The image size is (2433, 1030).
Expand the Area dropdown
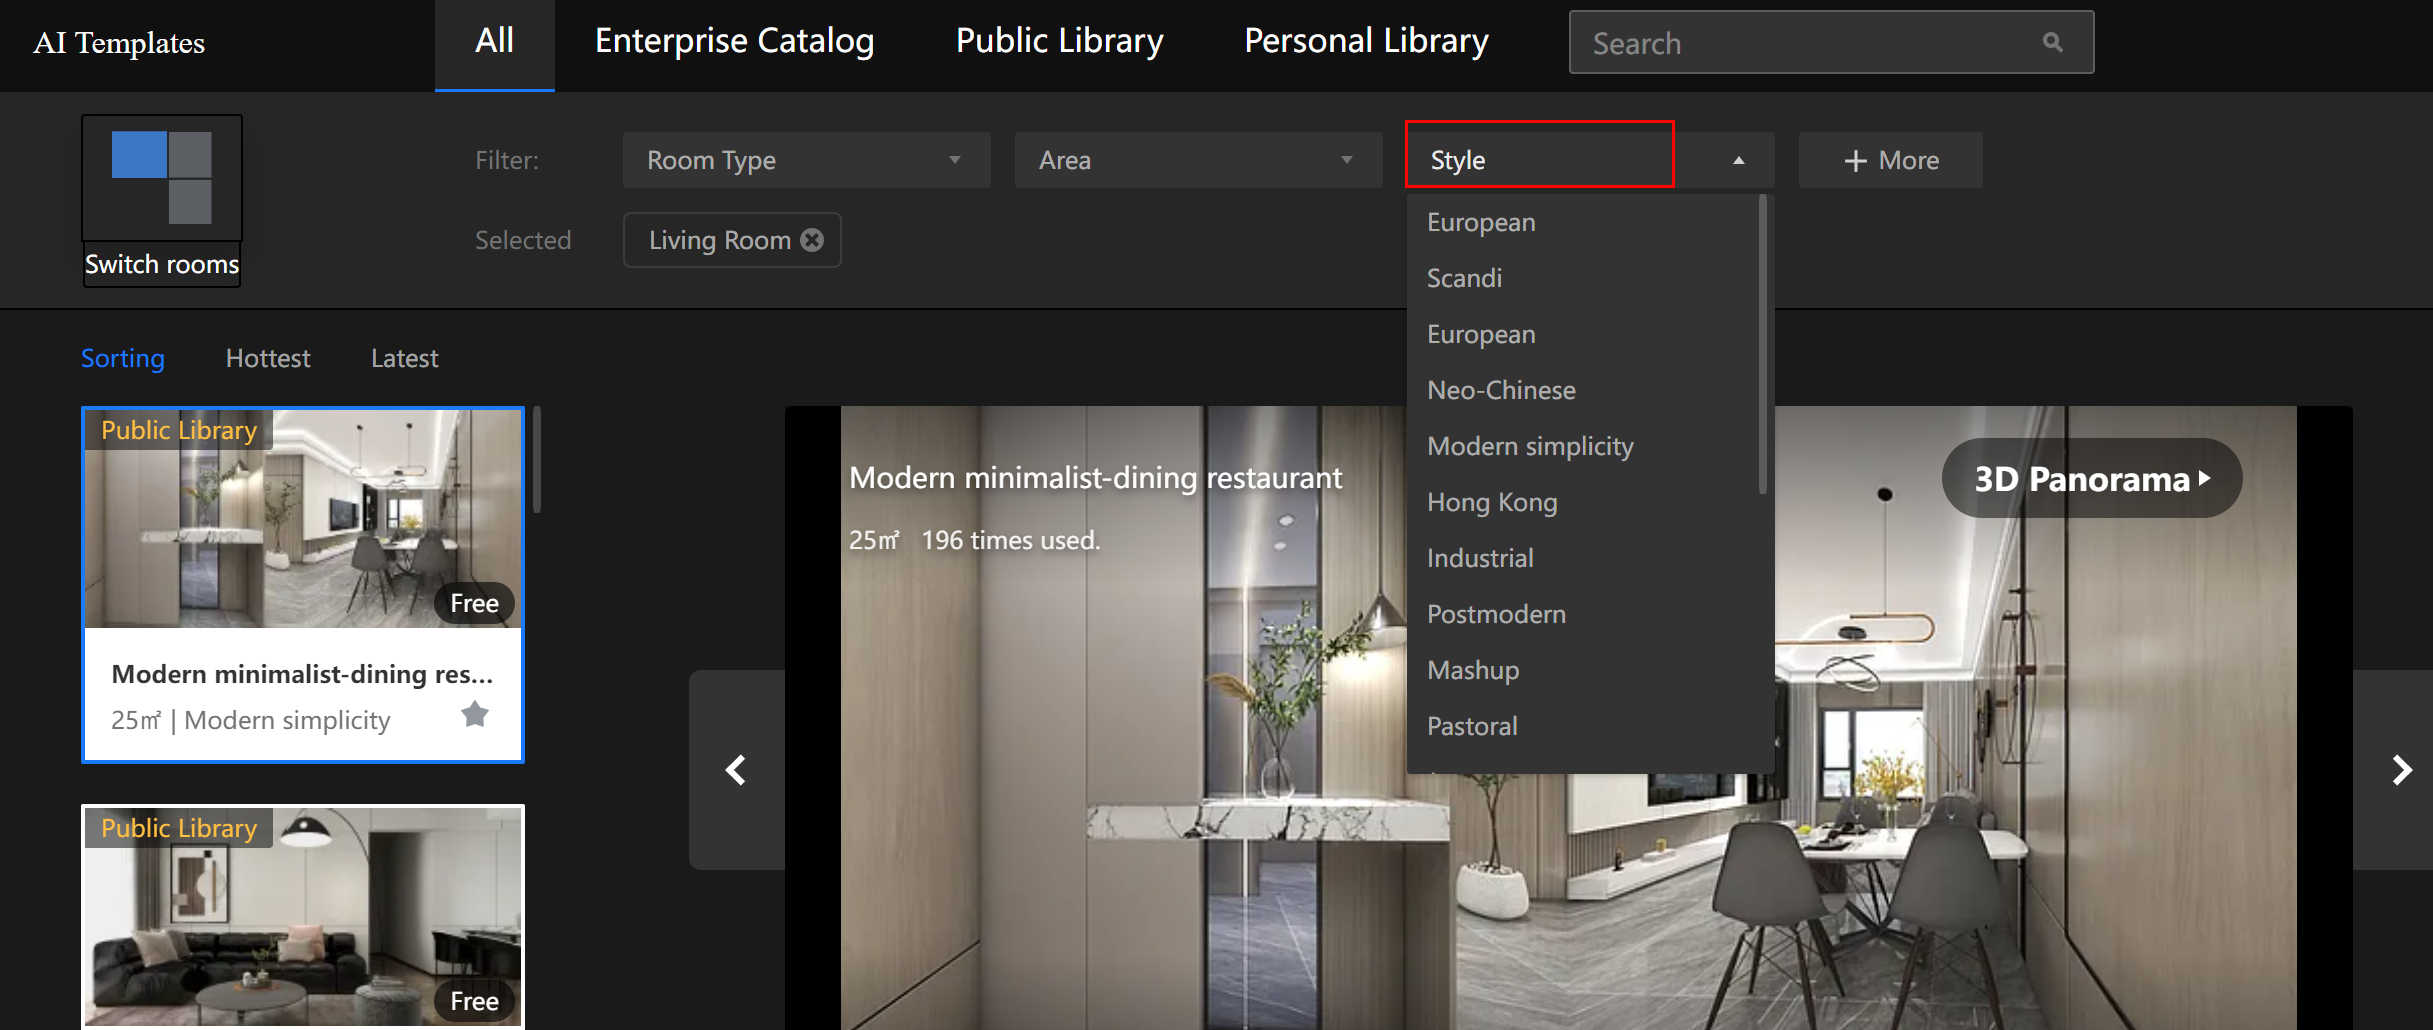tap(1198, 160)
